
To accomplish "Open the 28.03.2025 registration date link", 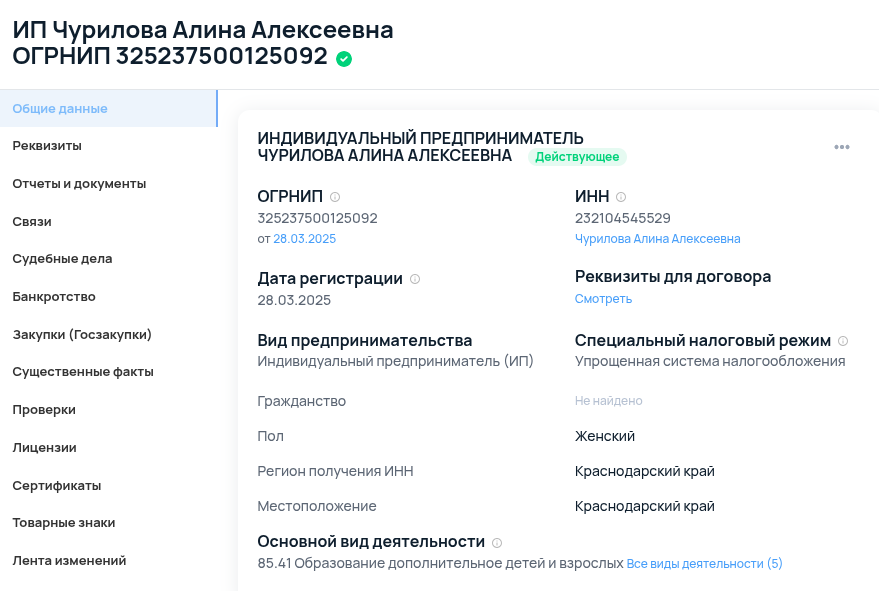I will tap(303, 239).
